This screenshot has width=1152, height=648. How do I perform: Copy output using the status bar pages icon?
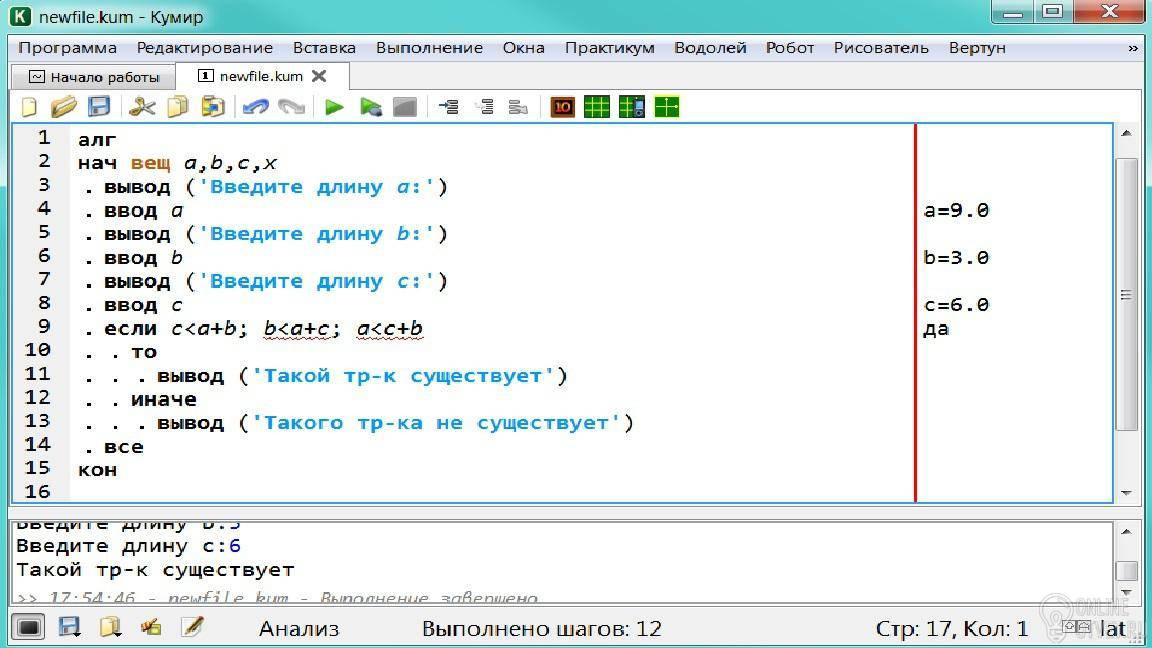110,627
